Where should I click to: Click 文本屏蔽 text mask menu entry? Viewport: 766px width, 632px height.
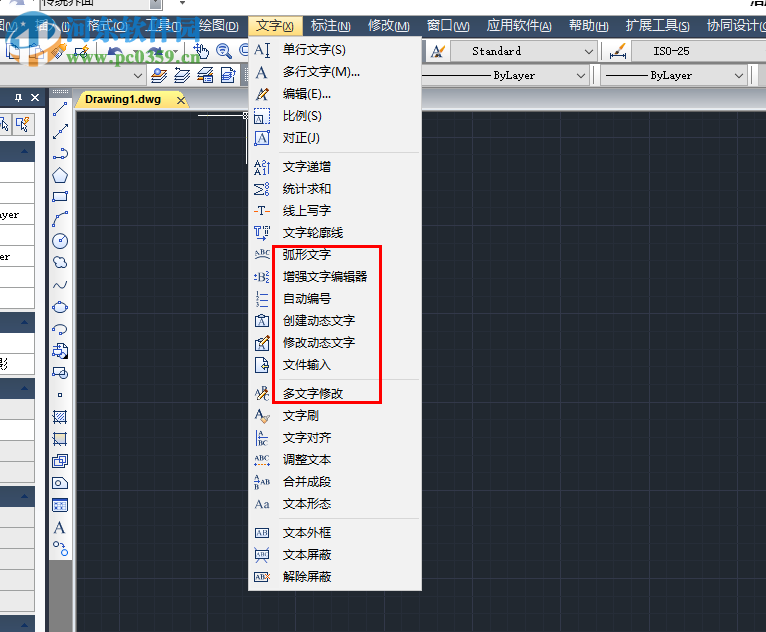tap(306, 555)
